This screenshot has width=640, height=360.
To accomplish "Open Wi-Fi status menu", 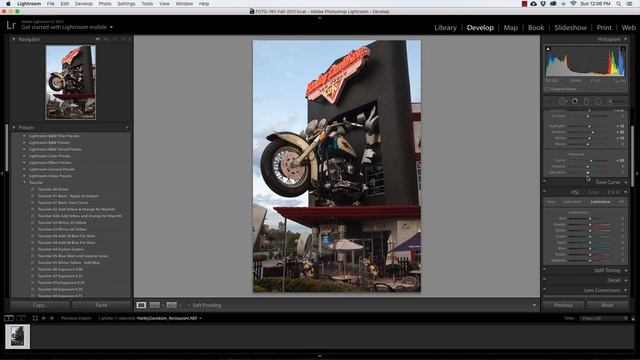I will 573,4.
